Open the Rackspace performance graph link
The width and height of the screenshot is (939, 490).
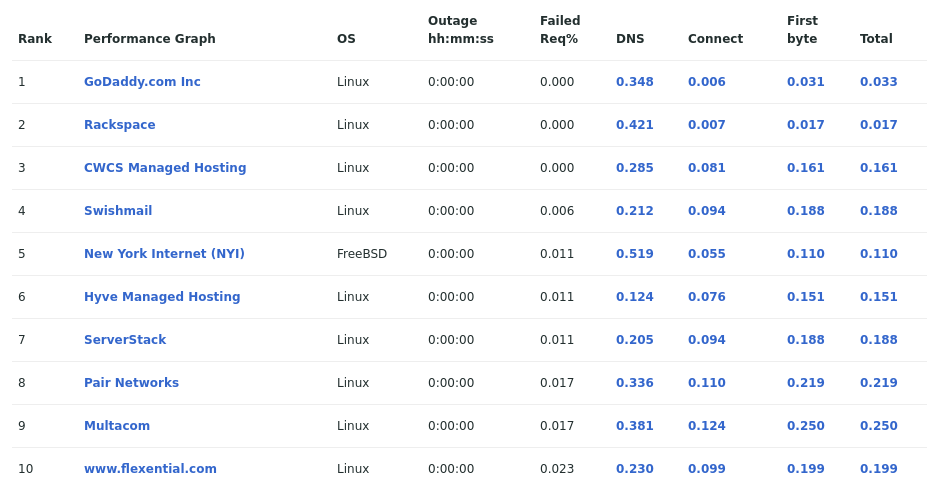tap(119, 125)
